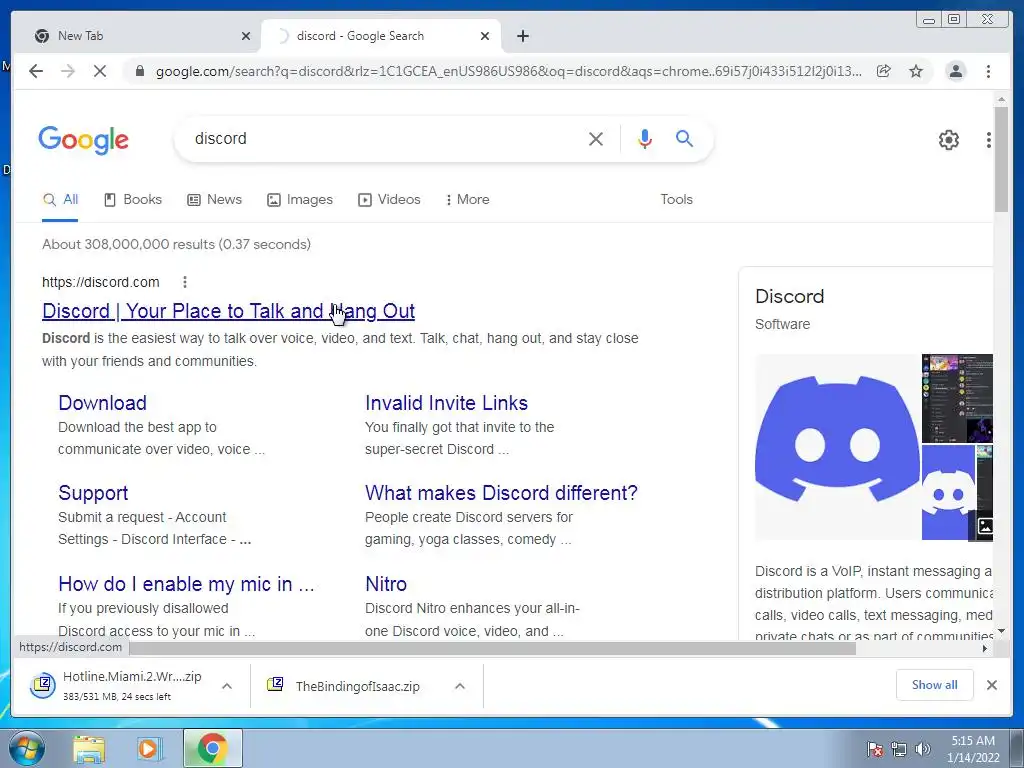Click the Google logo
The image size is (1024, 768).
point(84,140)
